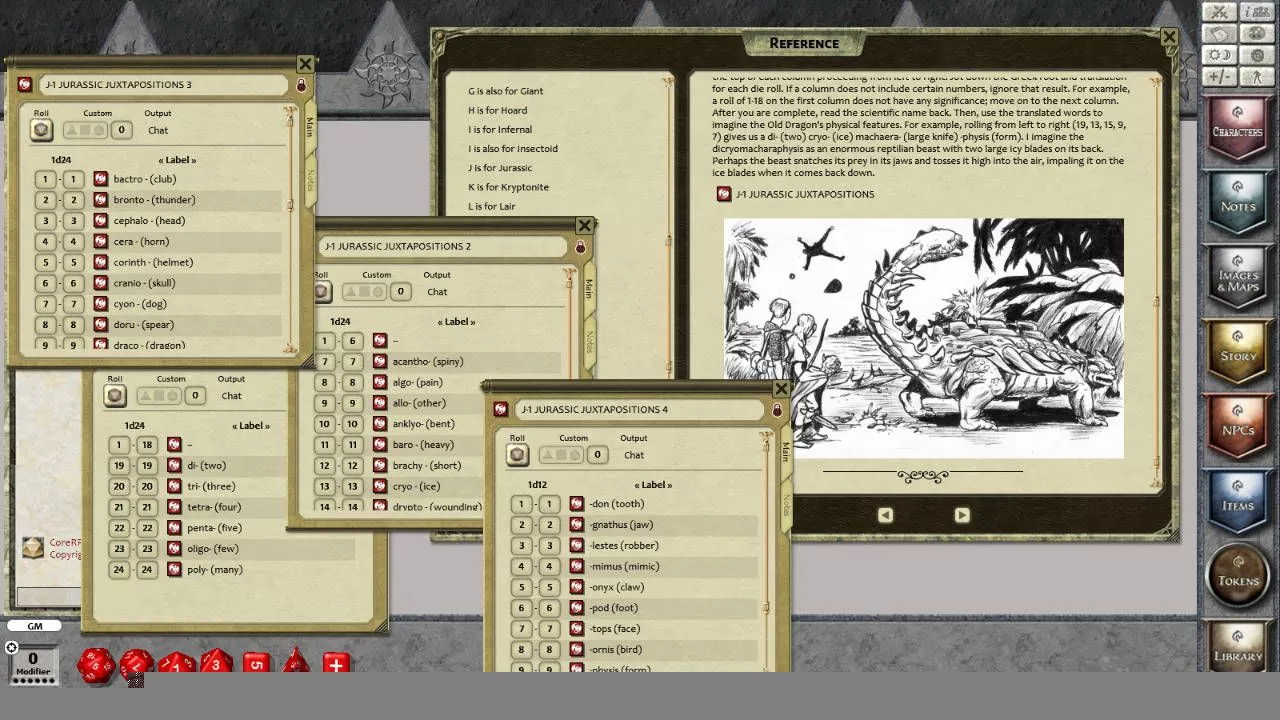Toggle the lock on Jurassic Juxtapositions 2

(580, 247)
